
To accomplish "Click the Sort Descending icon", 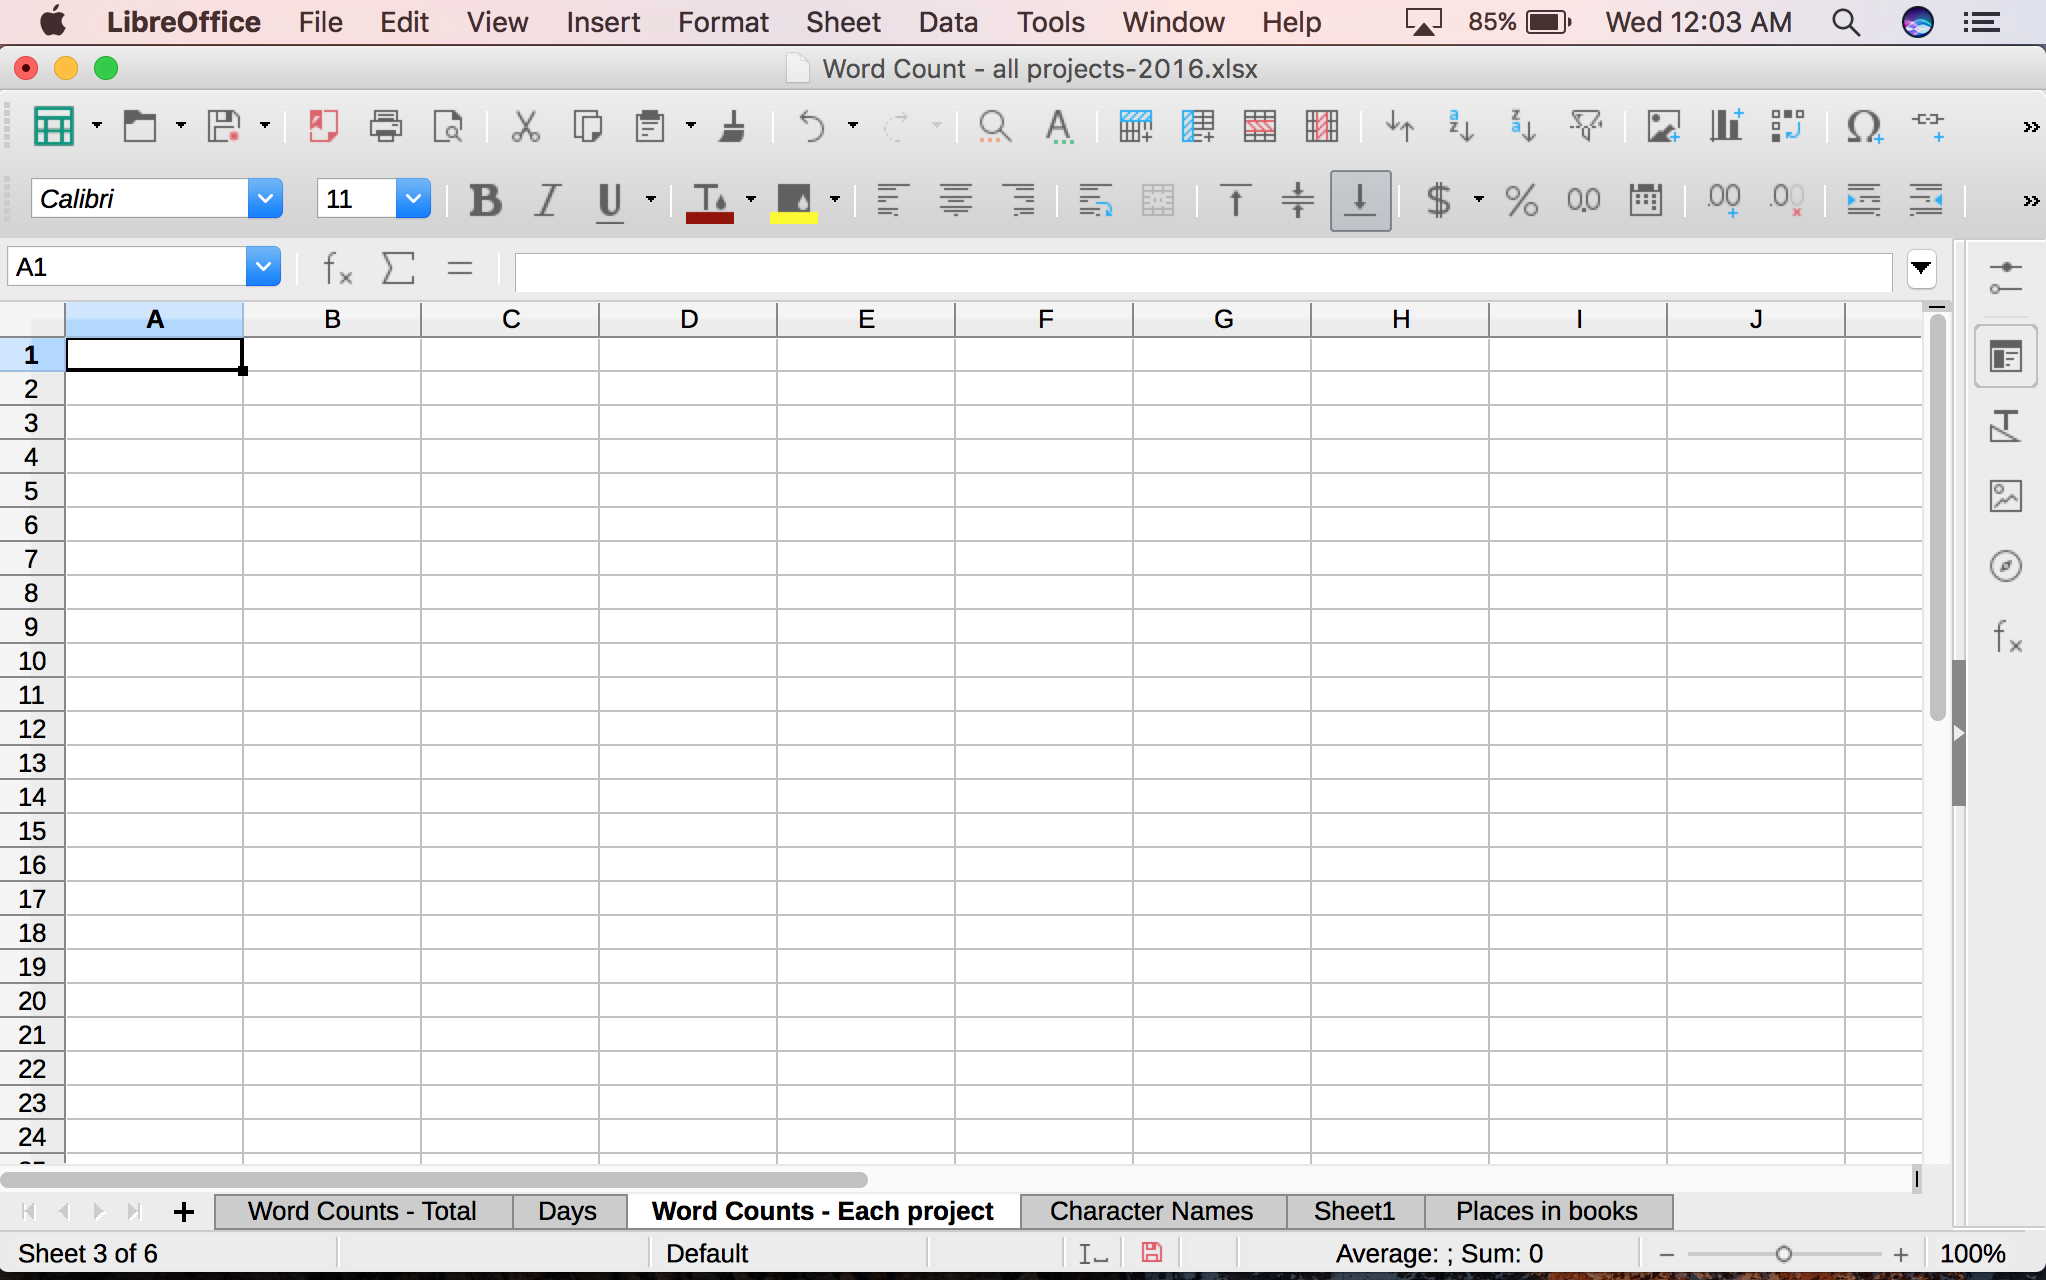I will point(1523,125).
